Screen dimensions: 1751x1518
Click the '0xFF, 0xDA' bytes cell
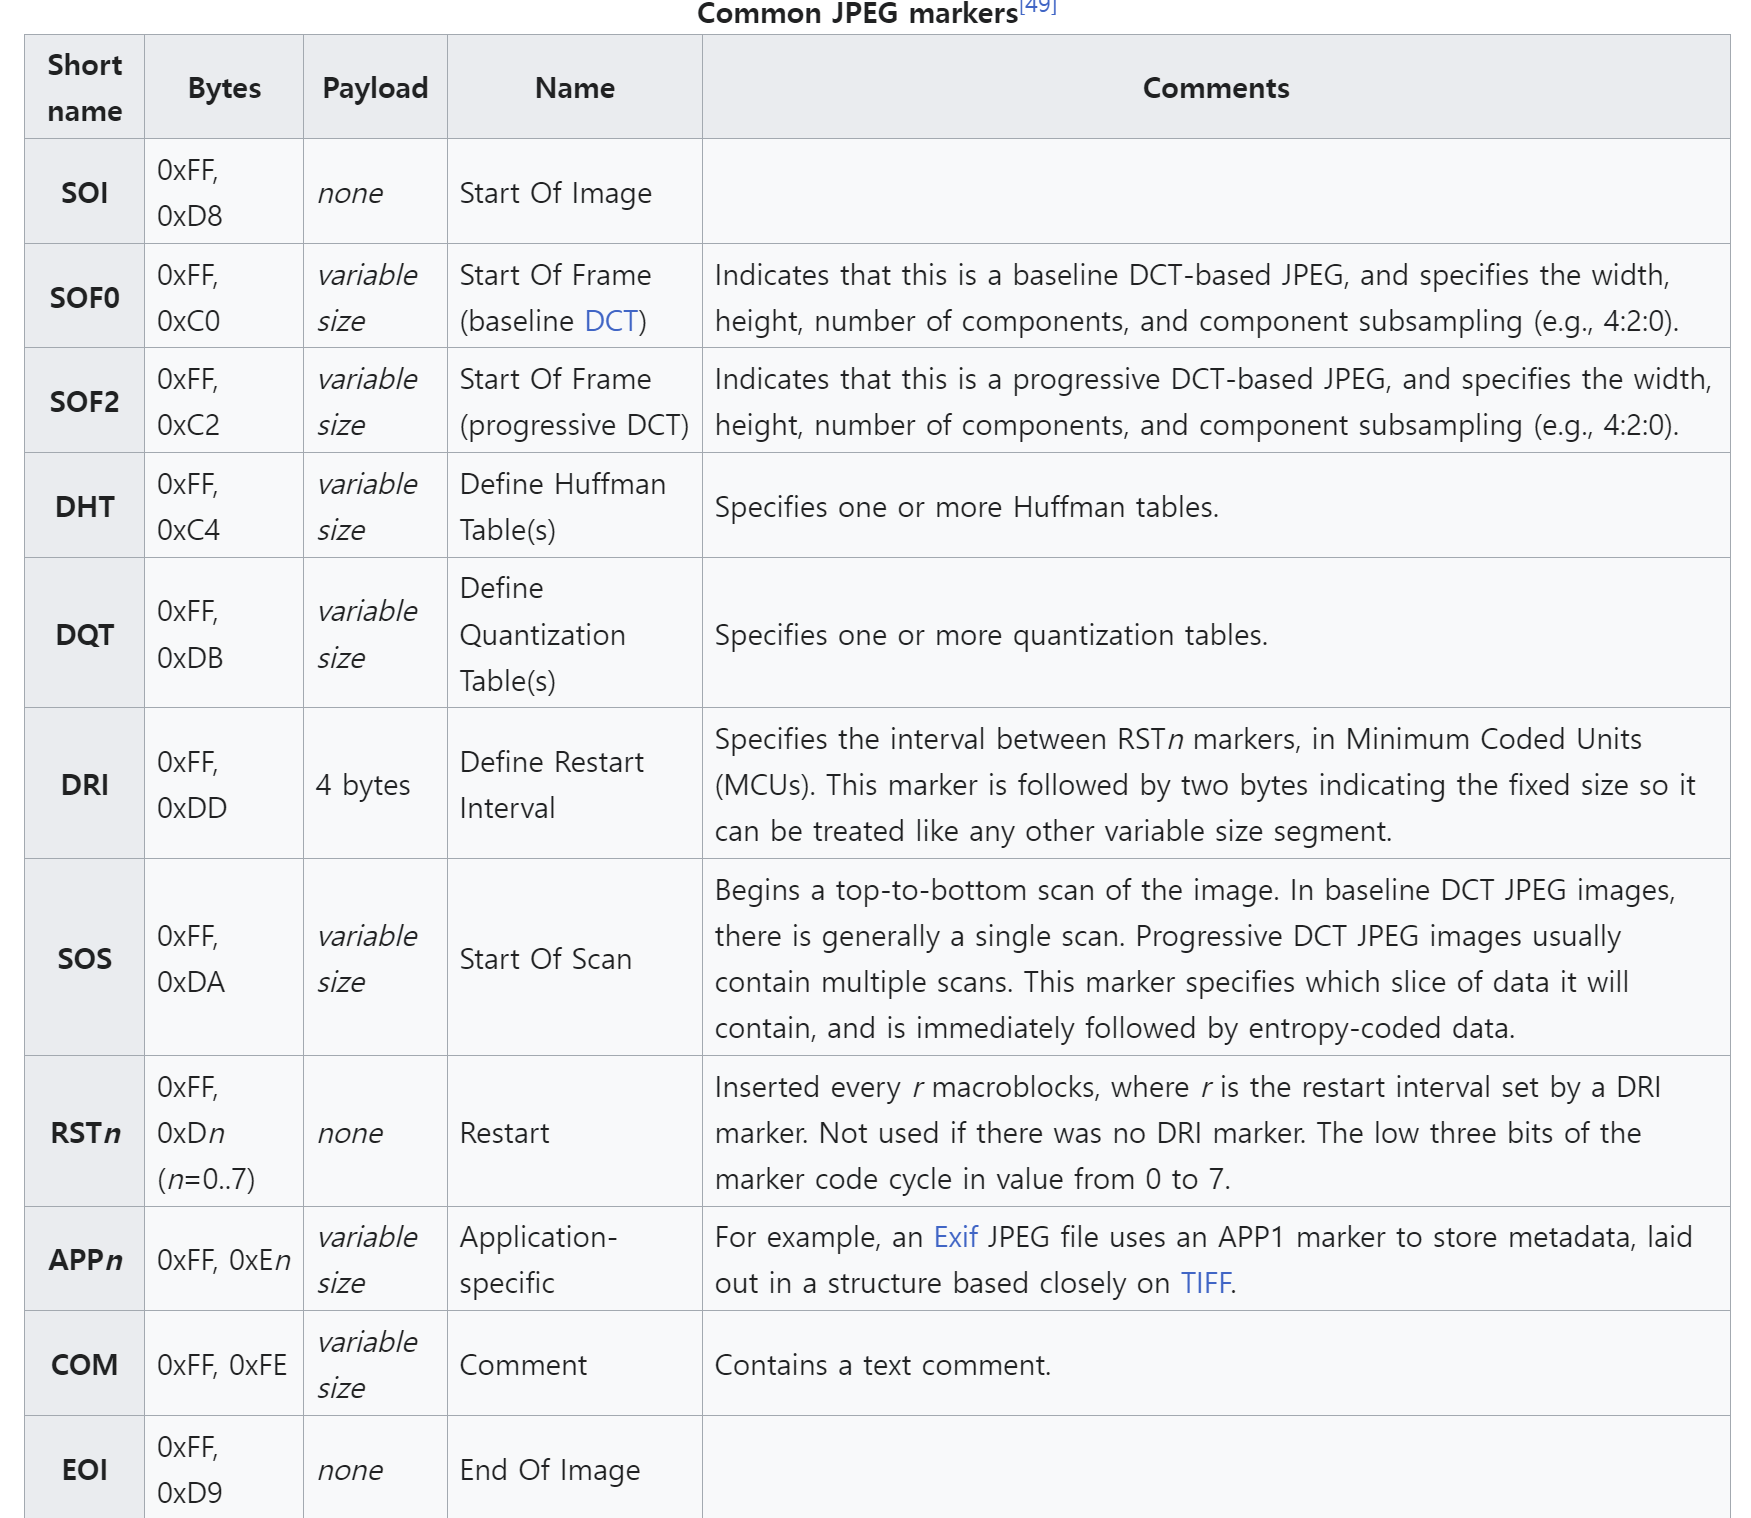(224, 958)
